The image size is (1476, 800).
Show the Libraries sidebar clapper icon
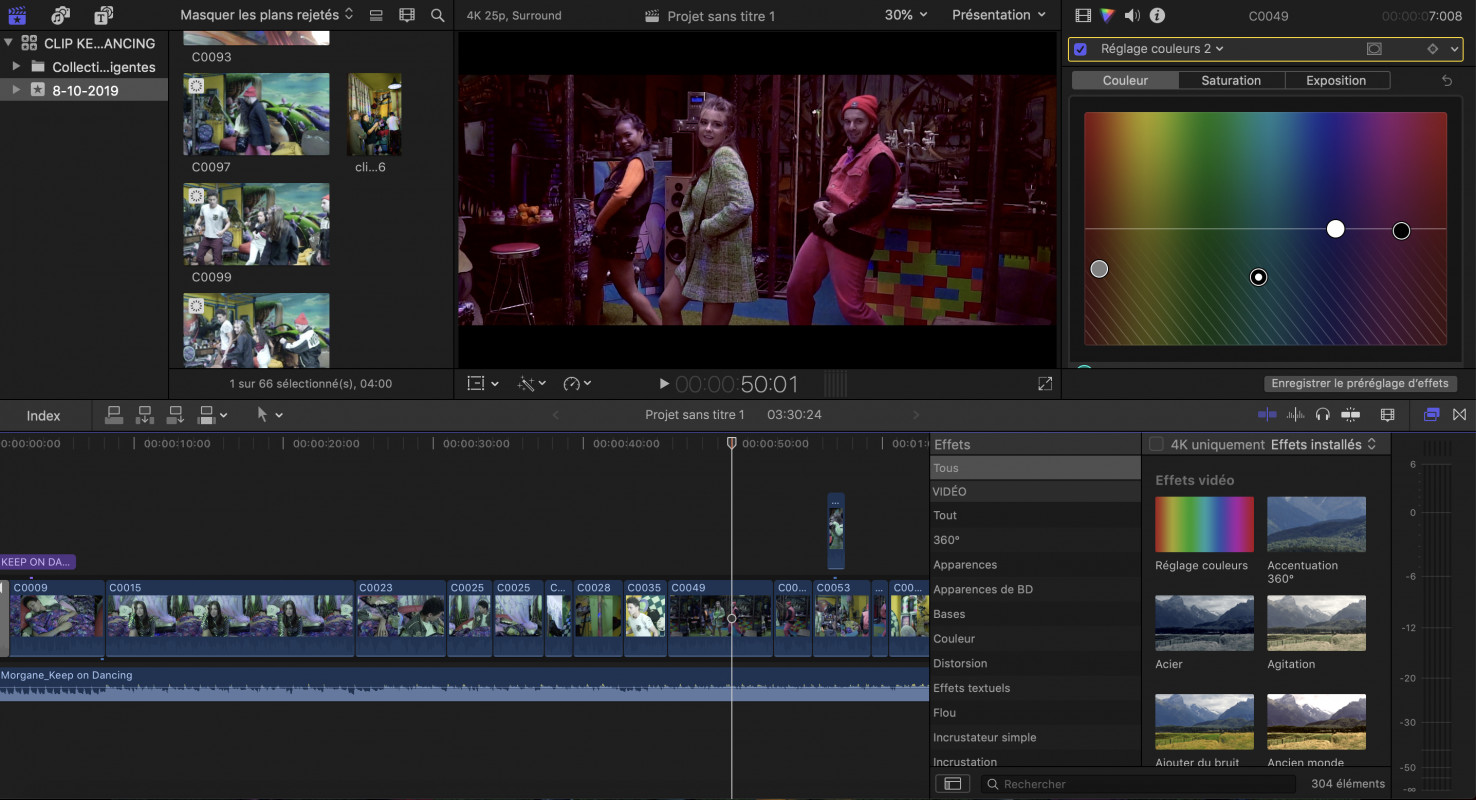click(16, 15)
